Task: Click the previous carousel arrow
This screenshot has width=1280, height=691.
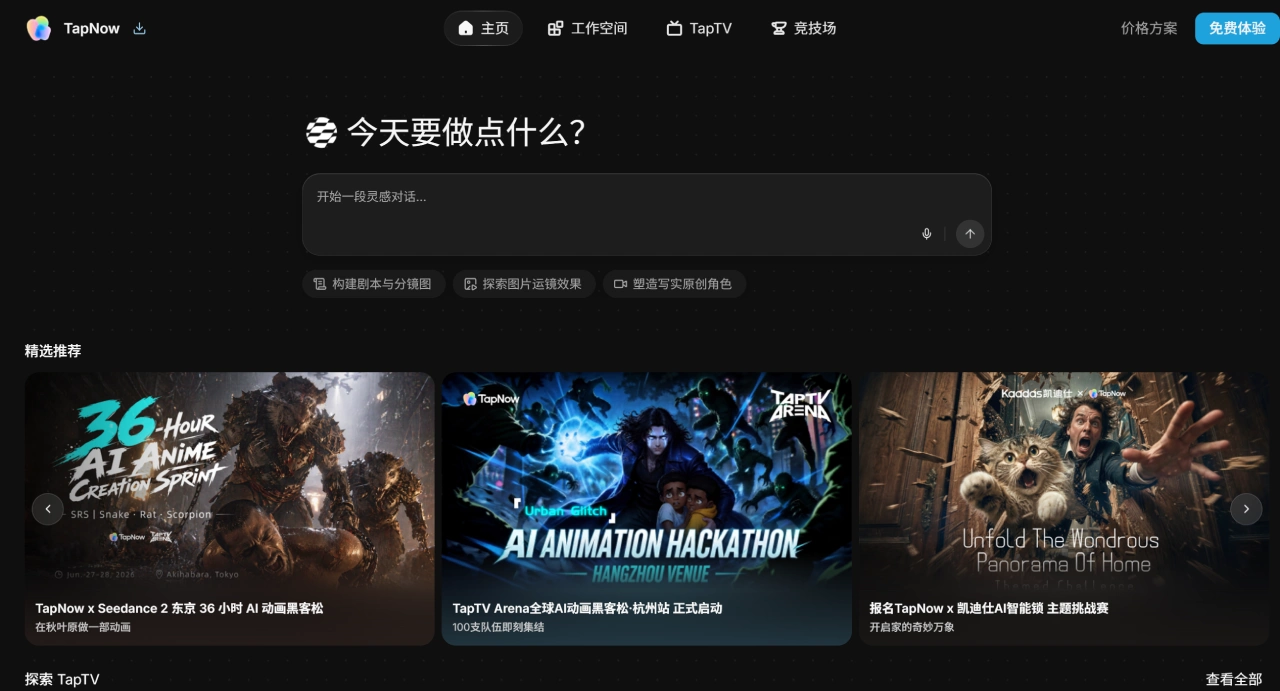Action: pyautogui.click(x=48, y=509)
